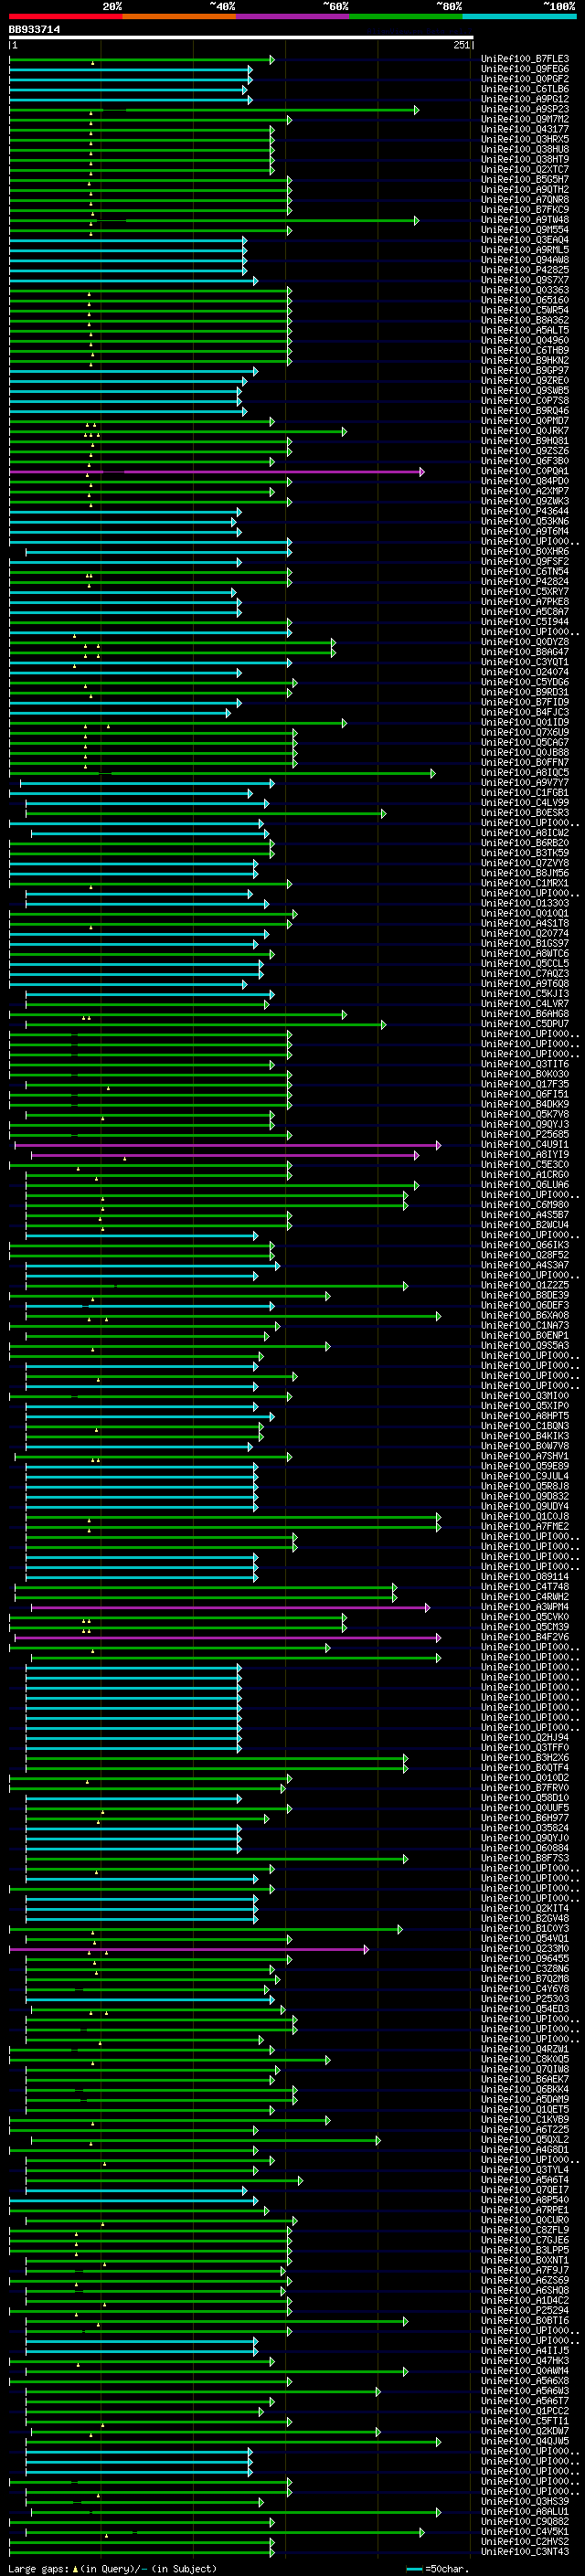Click label UniRef100_Q6LUA6
This screenshot has height=2576, width=585.
pyautogui.click(x=525, y=1186)
